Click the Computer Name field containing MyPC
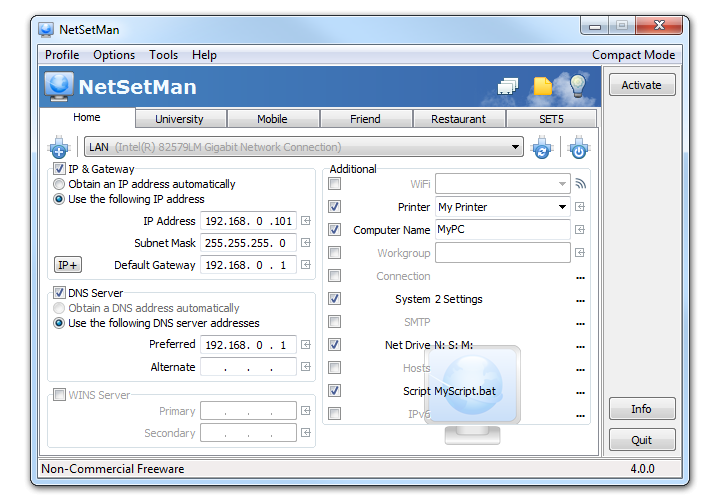720x500 pixels. [x=503, y=229]
